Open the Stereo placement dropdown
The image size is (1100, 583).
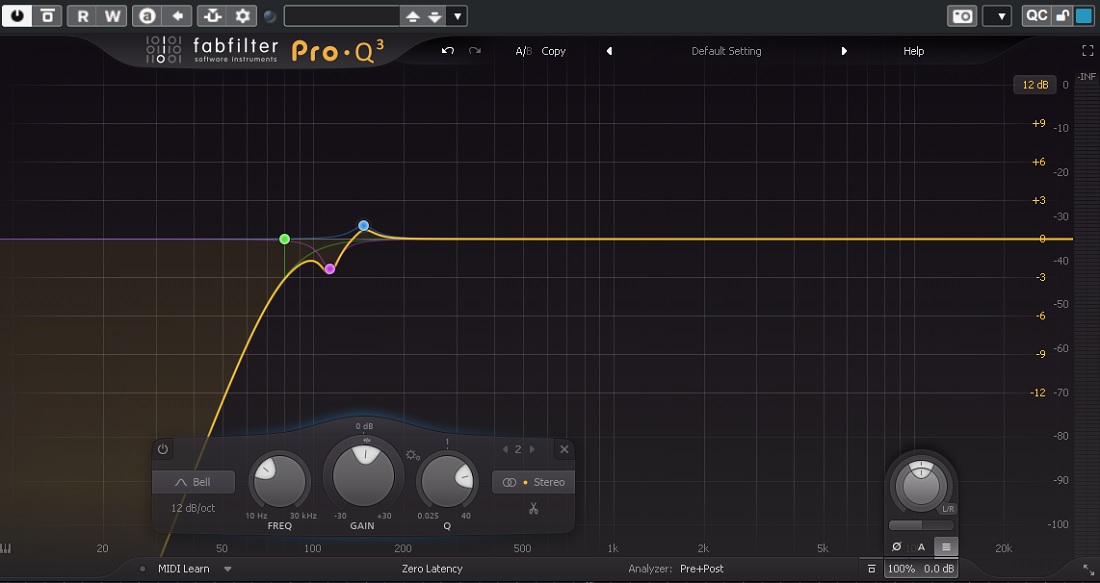(533, 482)
